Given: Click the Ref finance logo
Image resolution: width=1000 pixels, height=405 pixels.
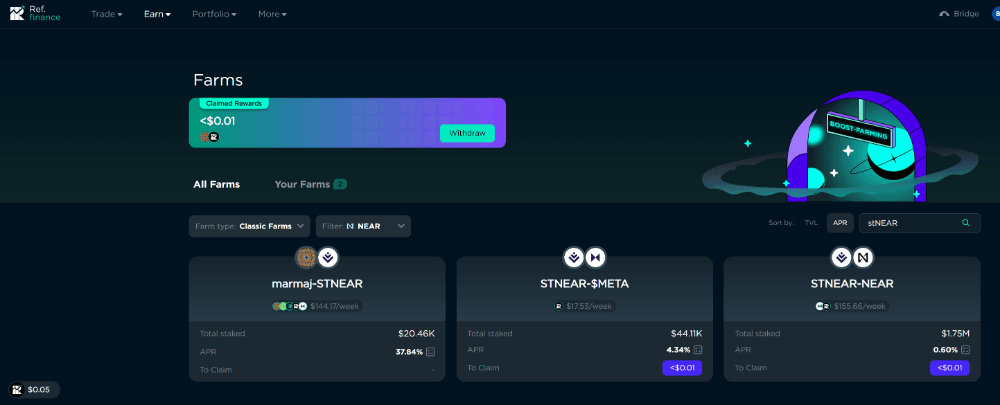Looking at the screenshot, I should [x=35, y=13].
